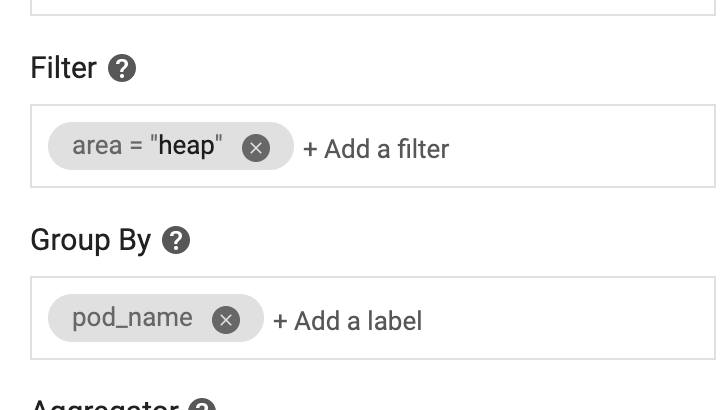This screenshot has height=410, width=728.
Task: Click the plus sign before "Add a filter"
Action: click(x=310, y=149)
